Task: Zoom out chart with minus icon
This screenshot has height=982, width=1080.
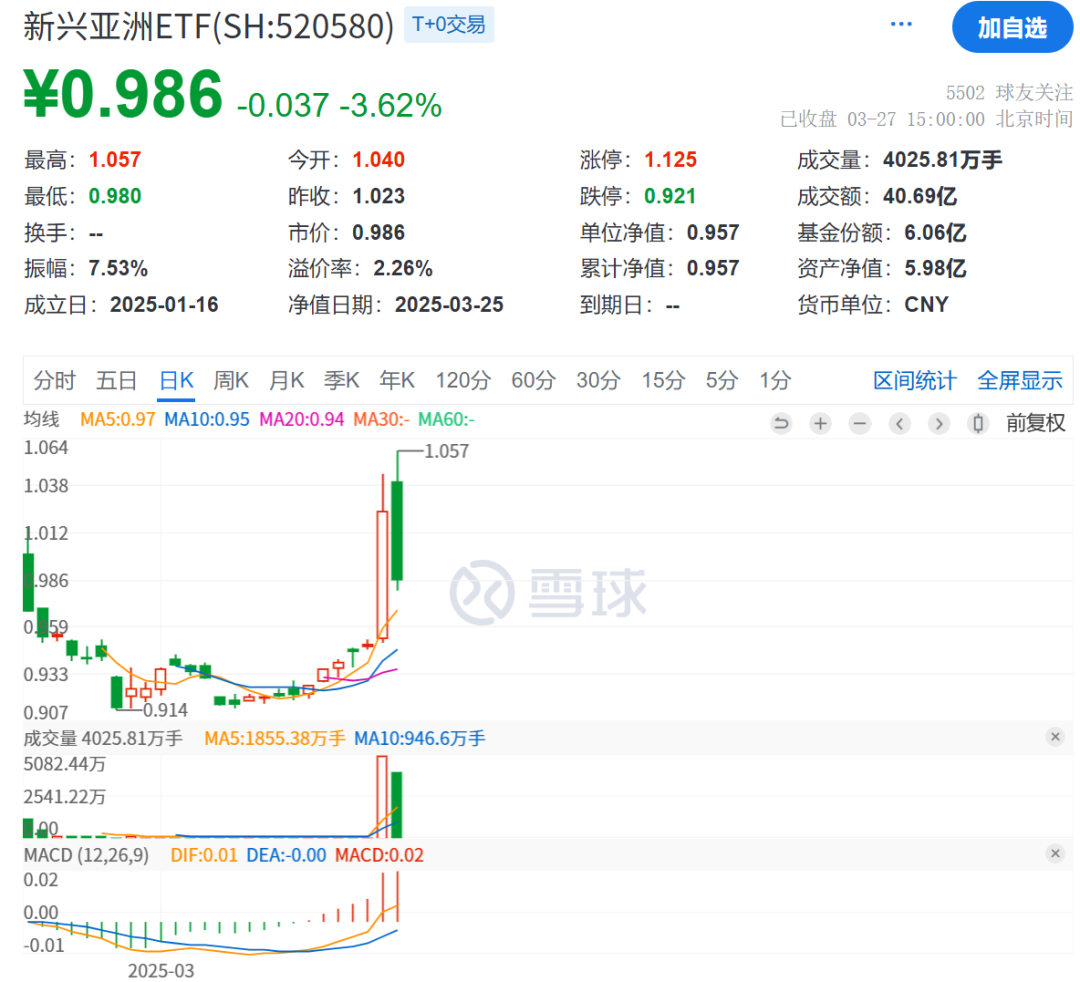Action: point(860,423)
